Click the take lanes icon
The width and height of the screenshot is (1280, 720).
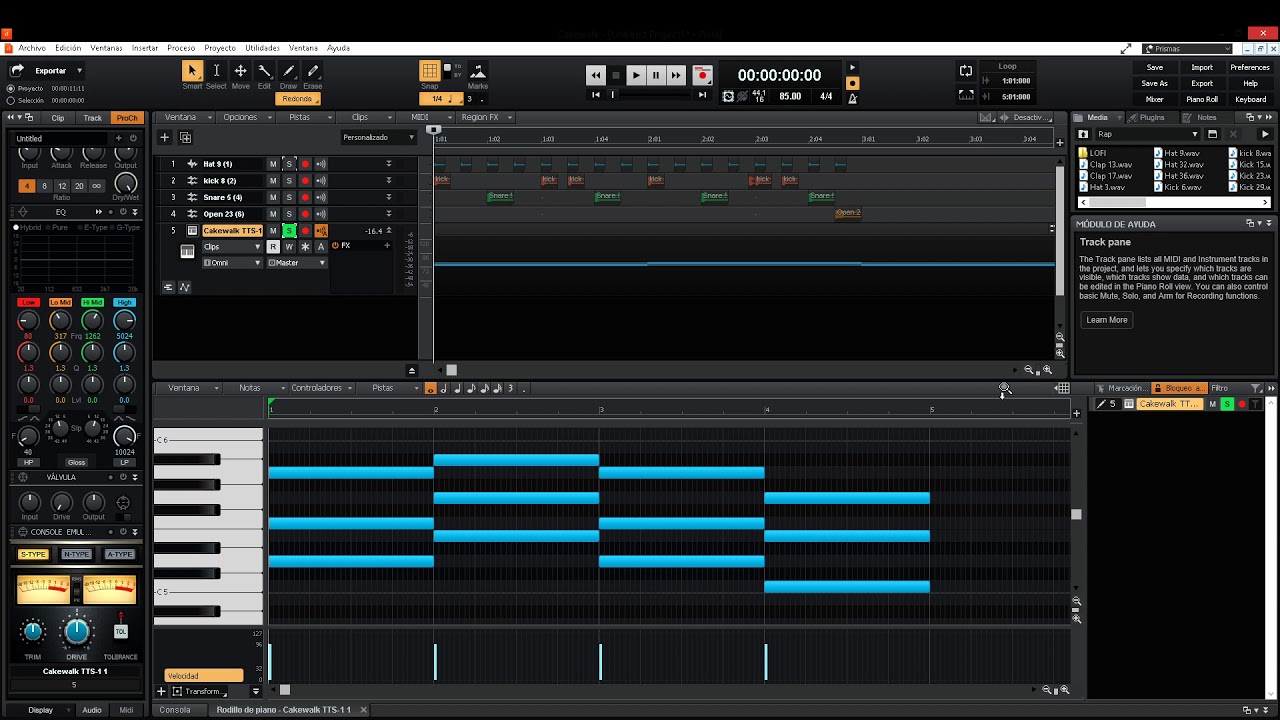[168, 287]
